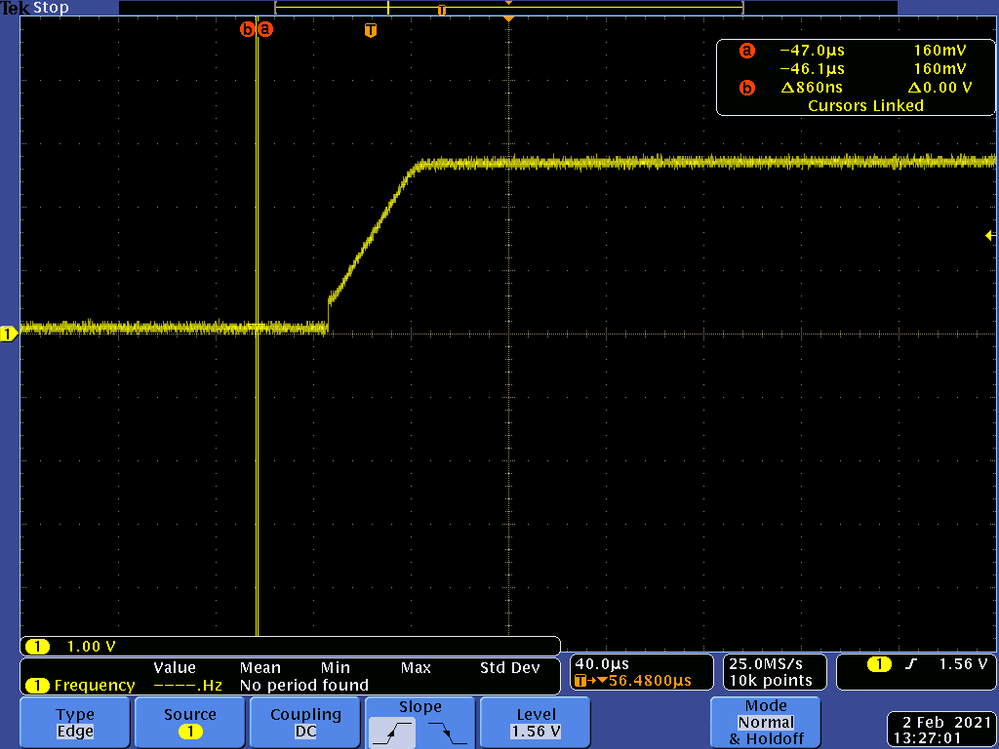The image size is (999, 749).
Task: Click cursor marker a above the graticule
Action: 266,29
